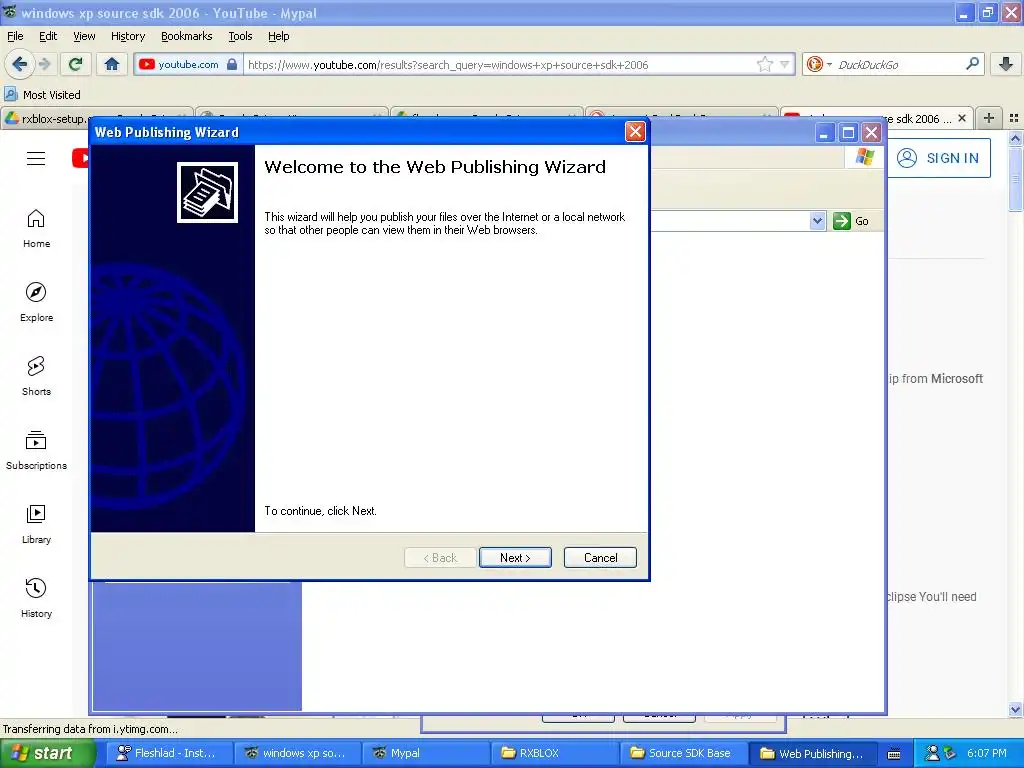Click the Go button in Explorer window
1024x768 pixels.
tap(851, 221)
